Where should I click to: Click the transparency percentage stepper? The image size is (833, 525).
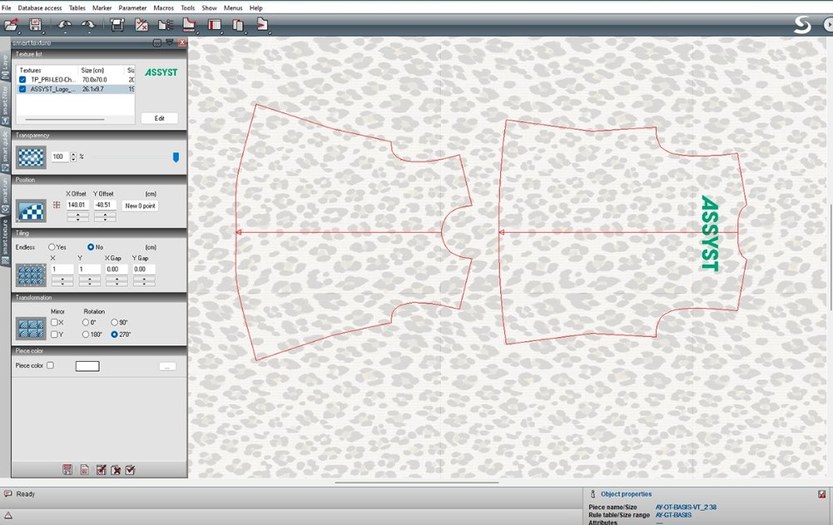click(x=73, y=157)
